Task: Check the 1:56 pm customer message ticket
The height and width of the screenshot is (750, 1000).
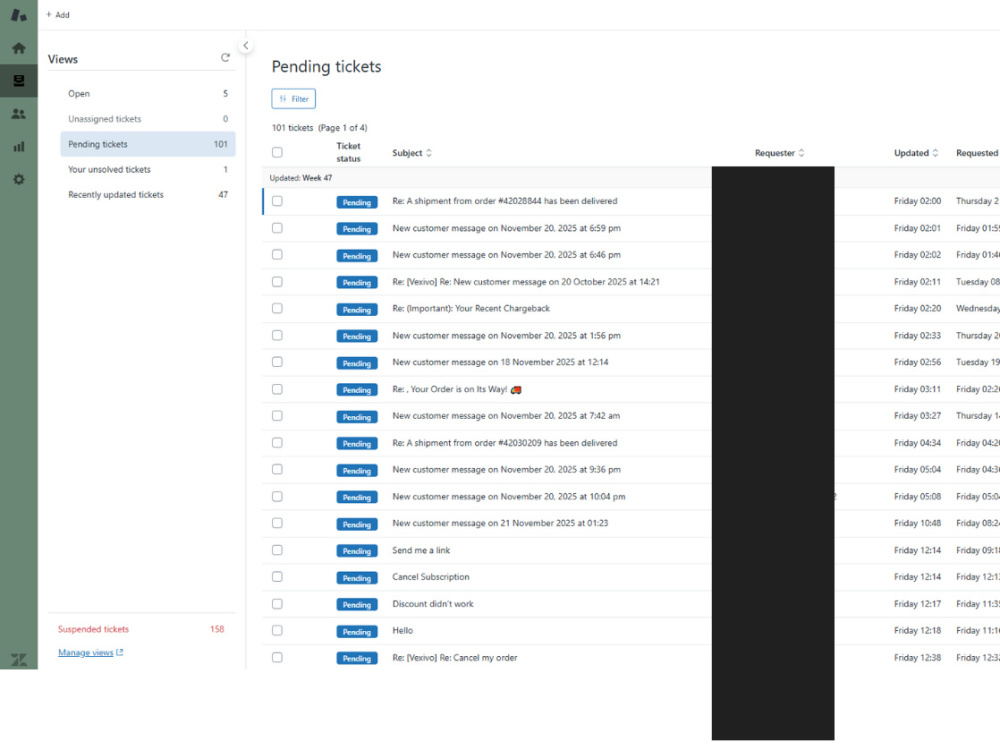Action: click(x=277, y=335)
